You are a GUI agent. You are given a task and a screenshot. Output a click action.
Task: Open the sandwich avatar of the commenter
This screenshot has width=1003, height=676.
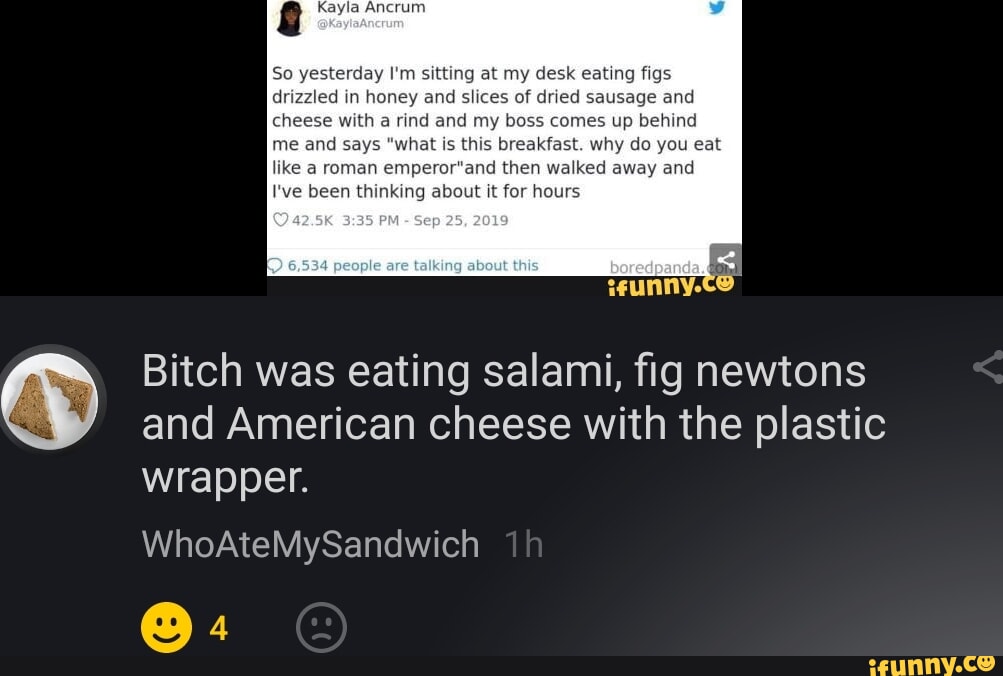coord(50,398)
